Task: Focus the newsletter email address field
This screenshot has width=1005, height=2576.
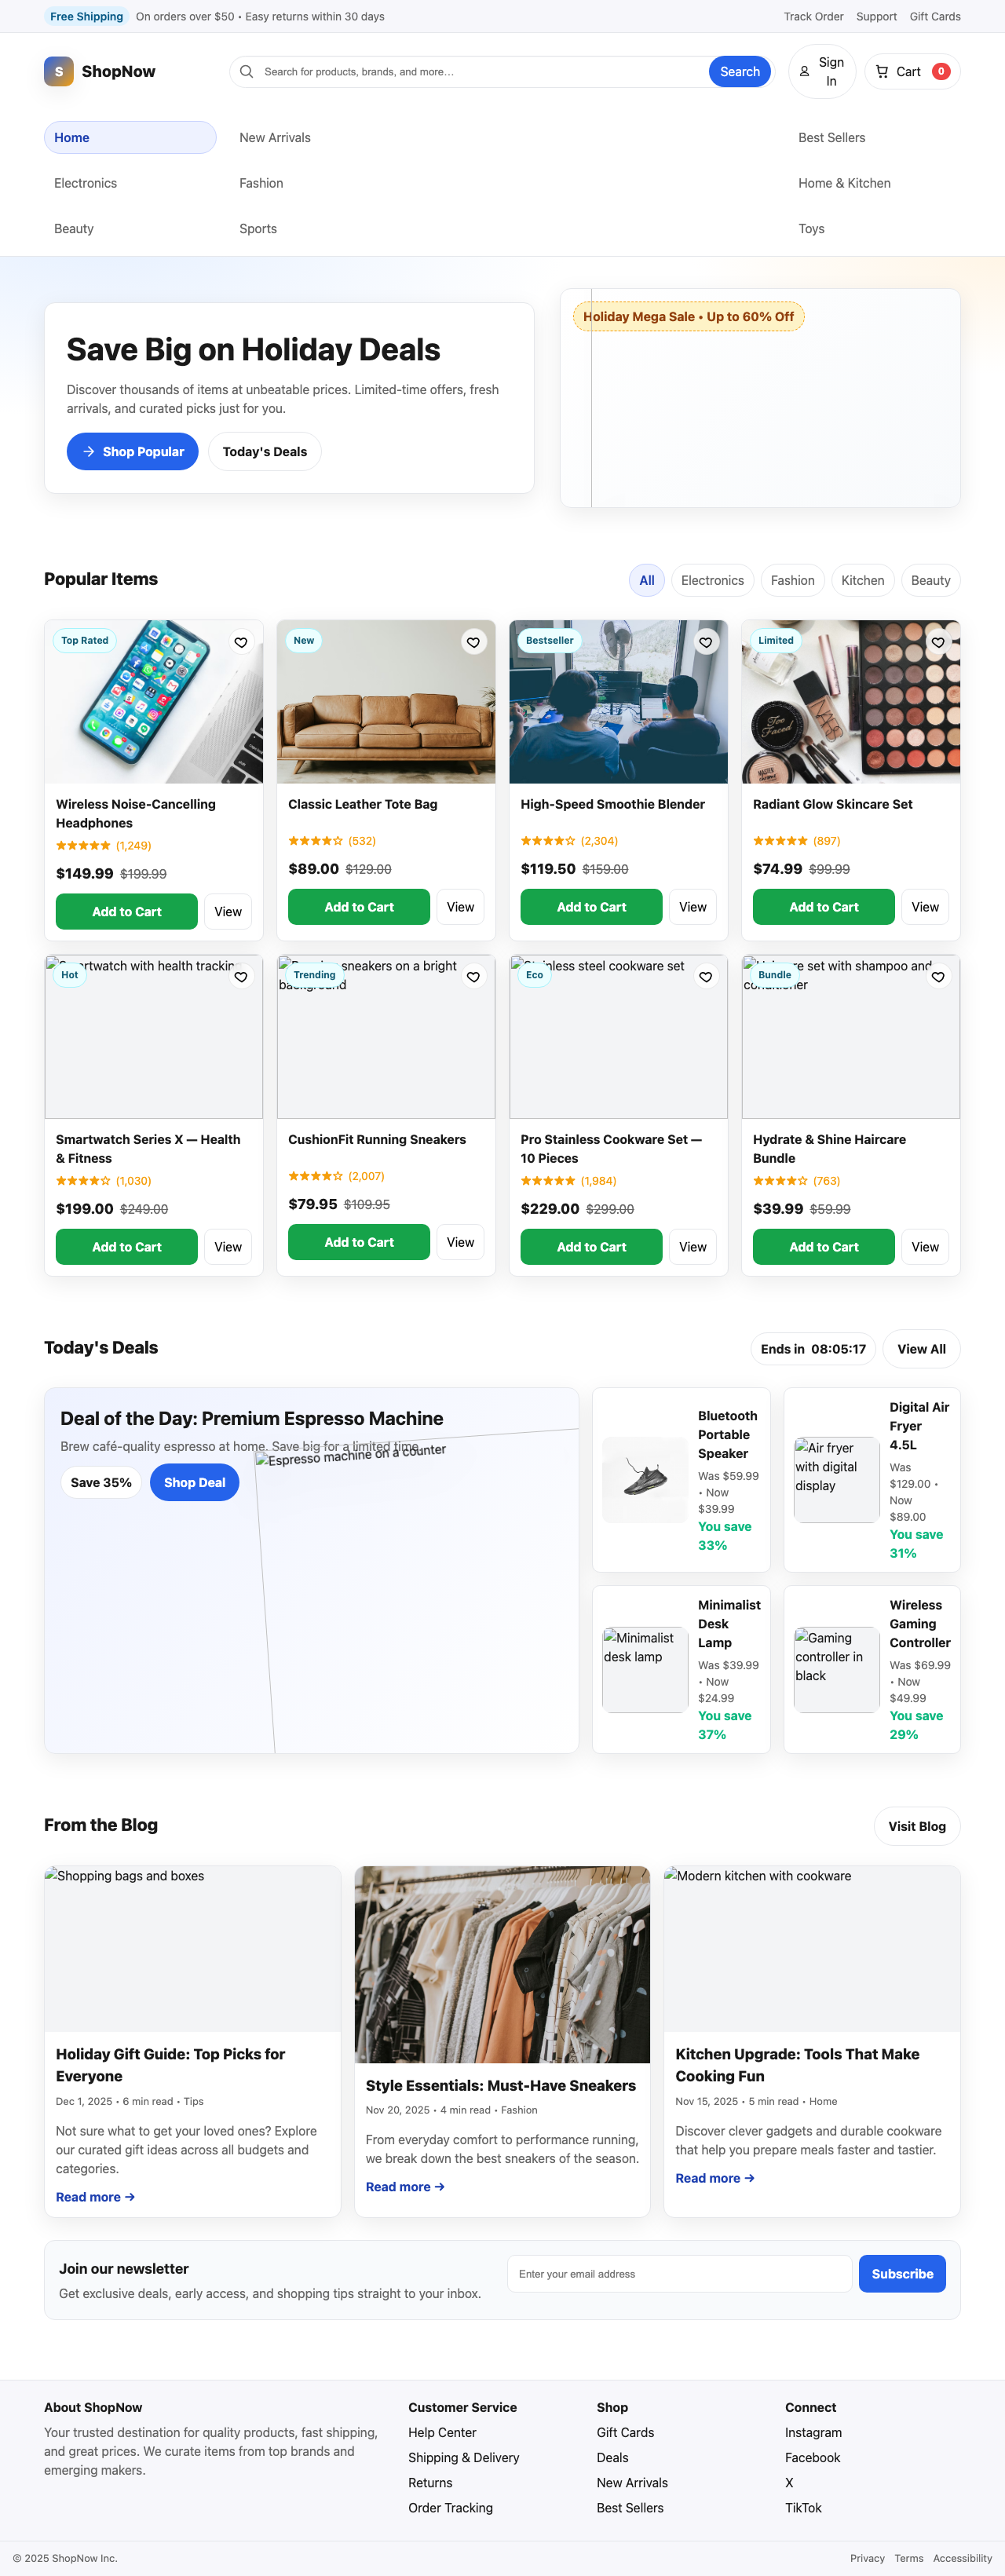Action: coord(679,2274)
